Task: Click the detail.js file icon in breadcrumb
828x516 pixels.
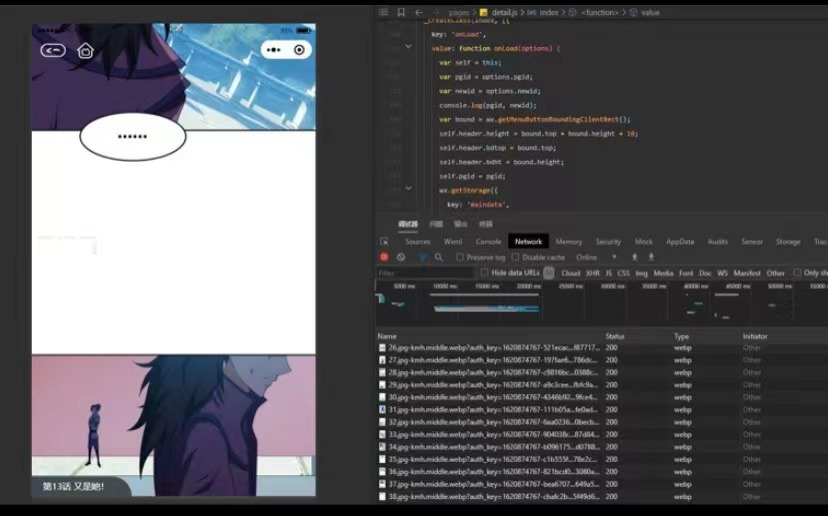Action: tap(484, 12)
